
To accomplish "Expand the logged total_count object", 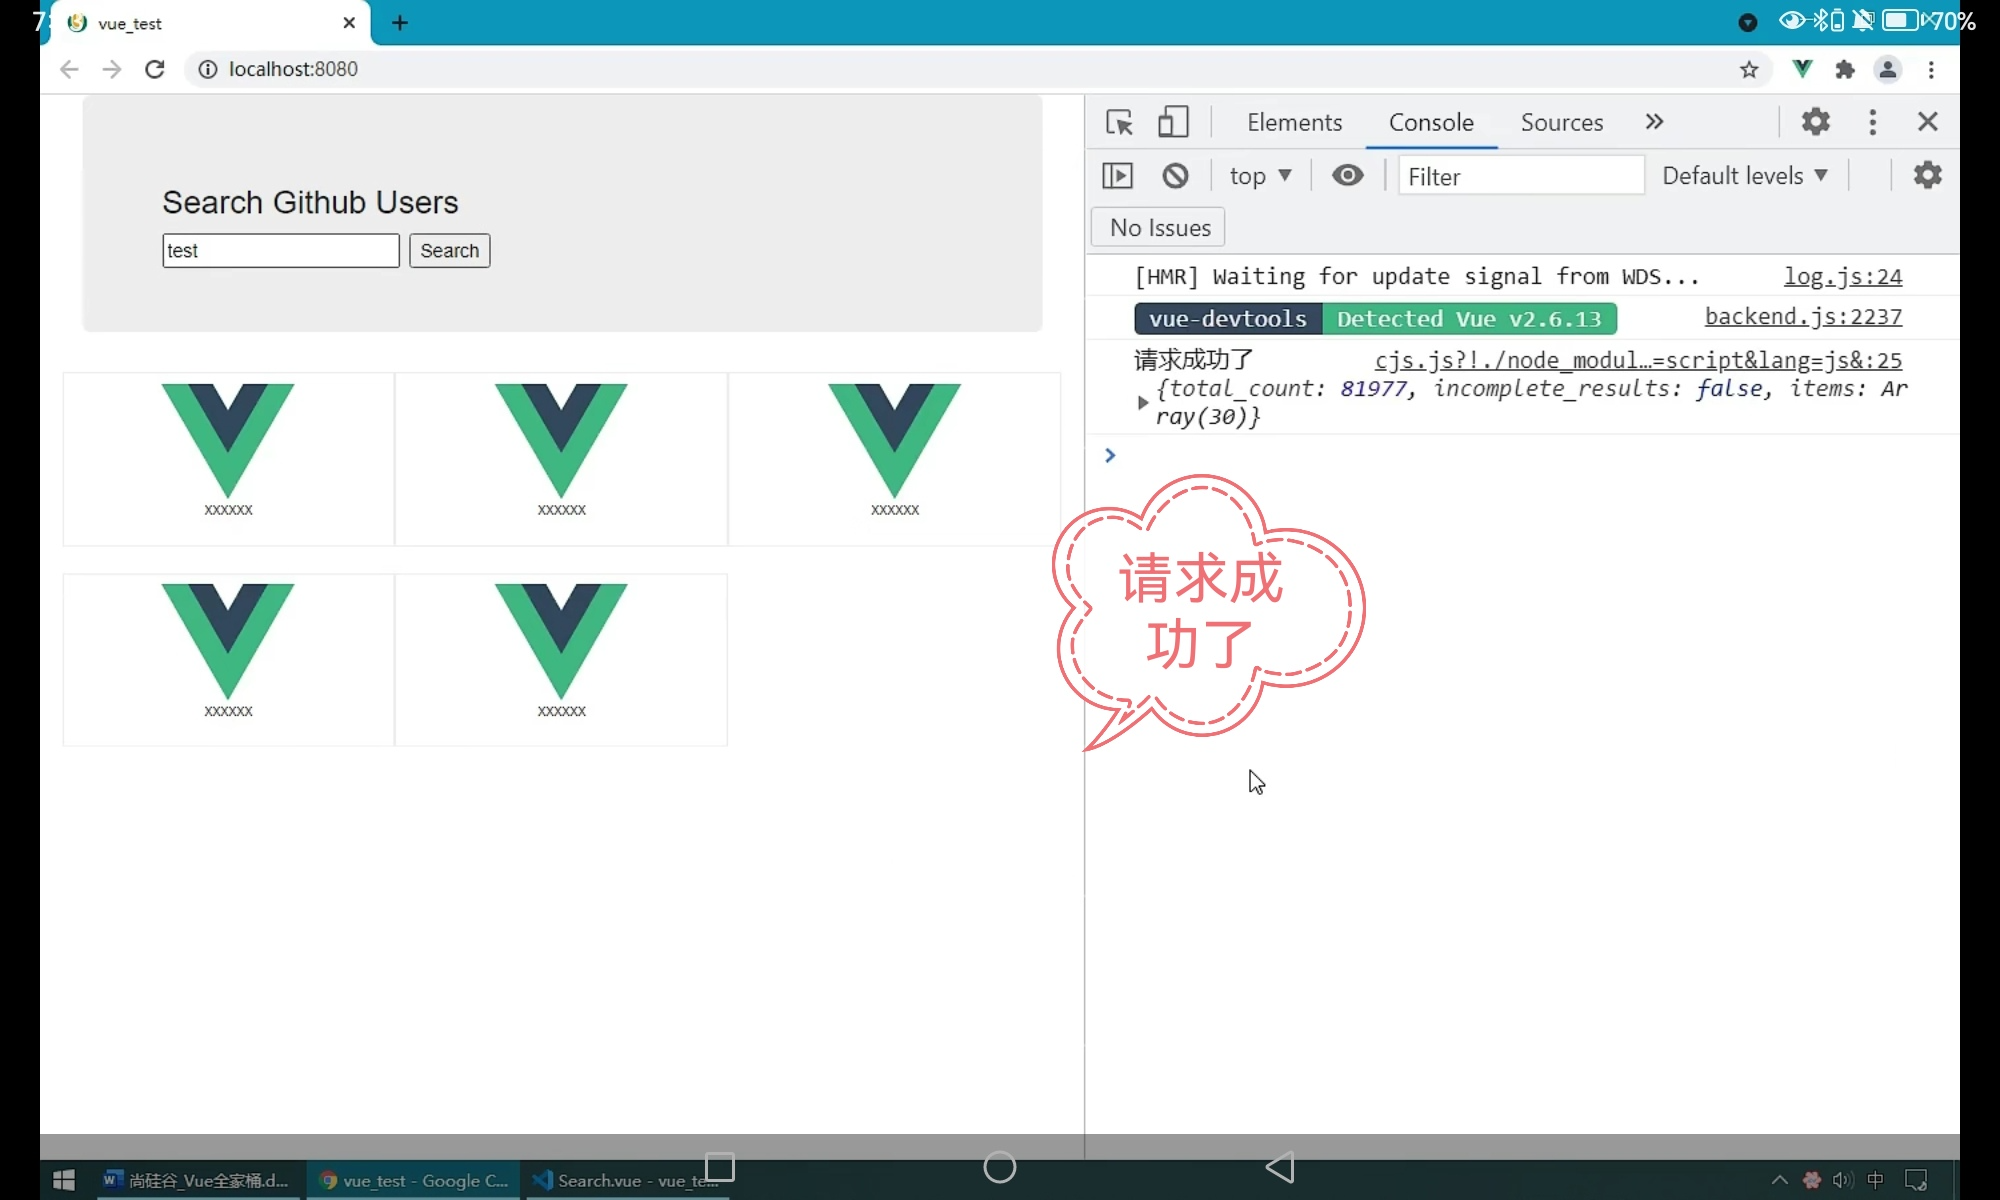I will click(x=1142, y=402).
